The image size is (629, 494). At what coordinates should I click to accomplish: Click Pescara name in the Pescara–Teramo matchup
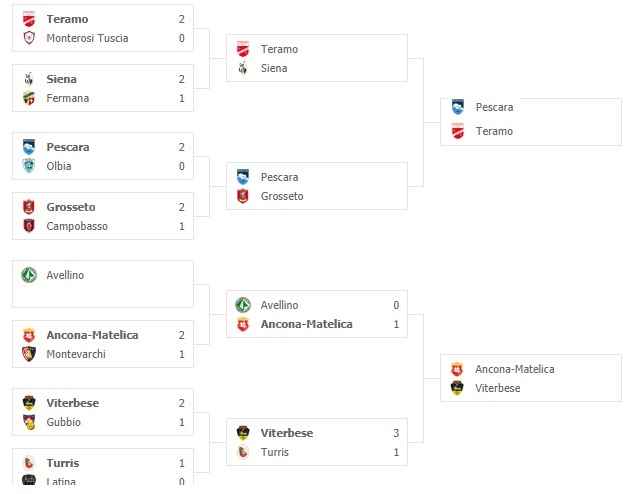tap(494, 106)
